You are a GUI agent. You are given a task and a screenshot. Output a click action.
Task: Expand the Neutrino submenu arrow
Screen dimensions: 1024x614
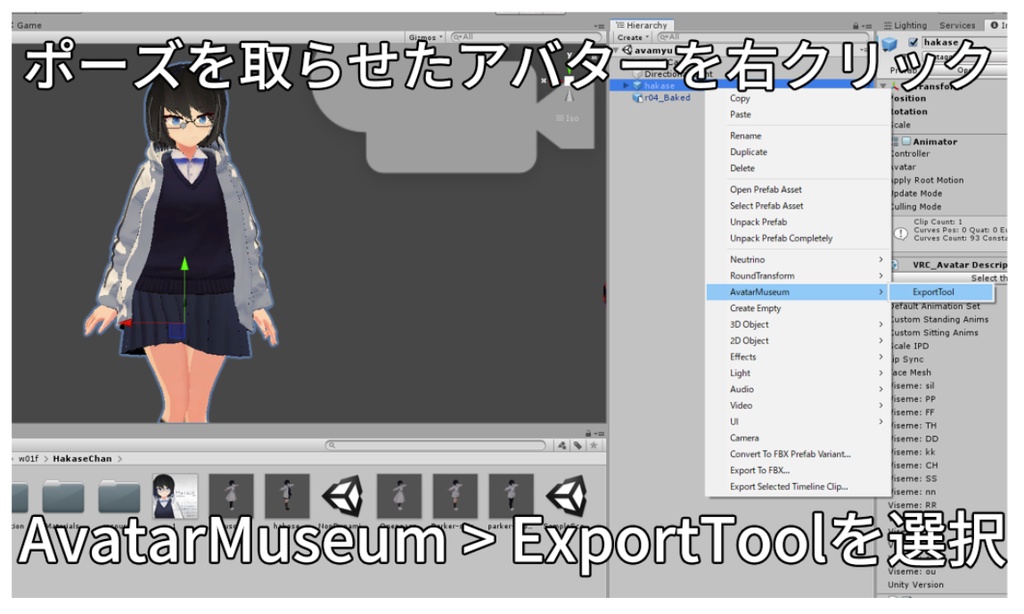click(881, 259)
